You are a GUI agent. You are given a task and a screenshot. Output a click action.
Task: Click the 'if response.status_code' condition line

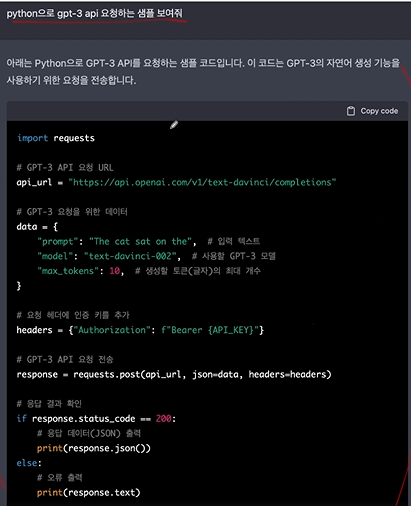click(x=96, y=419)
